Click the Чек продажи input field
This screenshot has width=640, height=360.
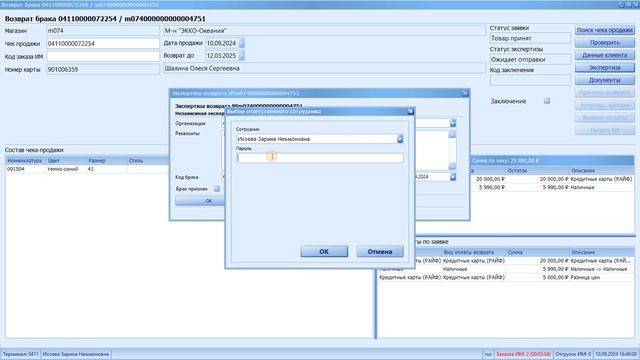(103, 43)
